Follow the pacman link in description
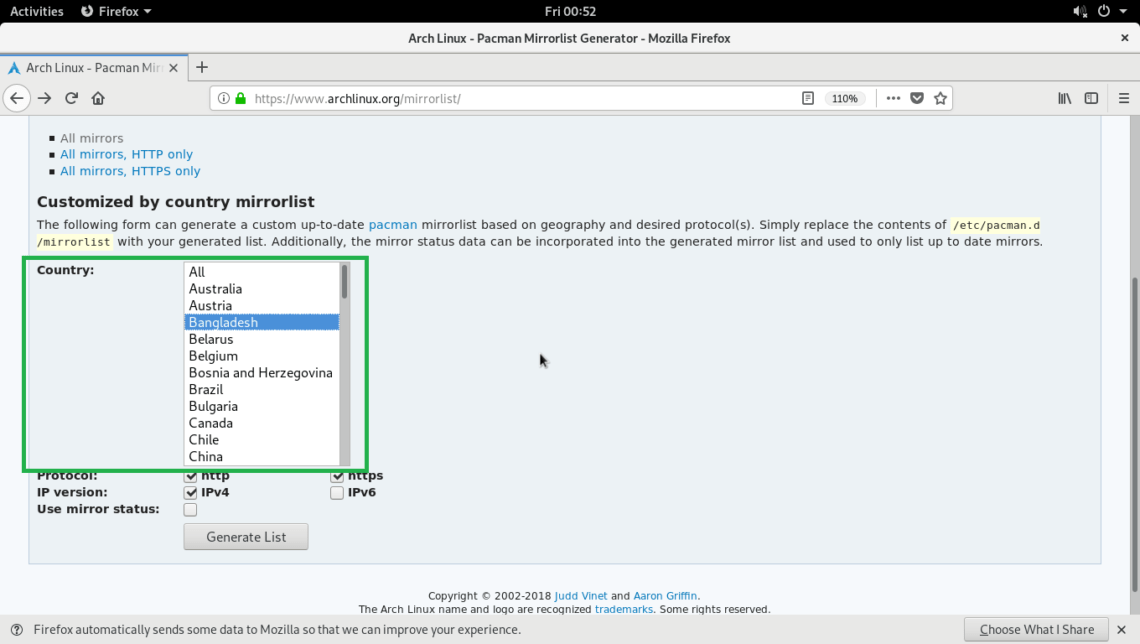 (x=393, y=225)
